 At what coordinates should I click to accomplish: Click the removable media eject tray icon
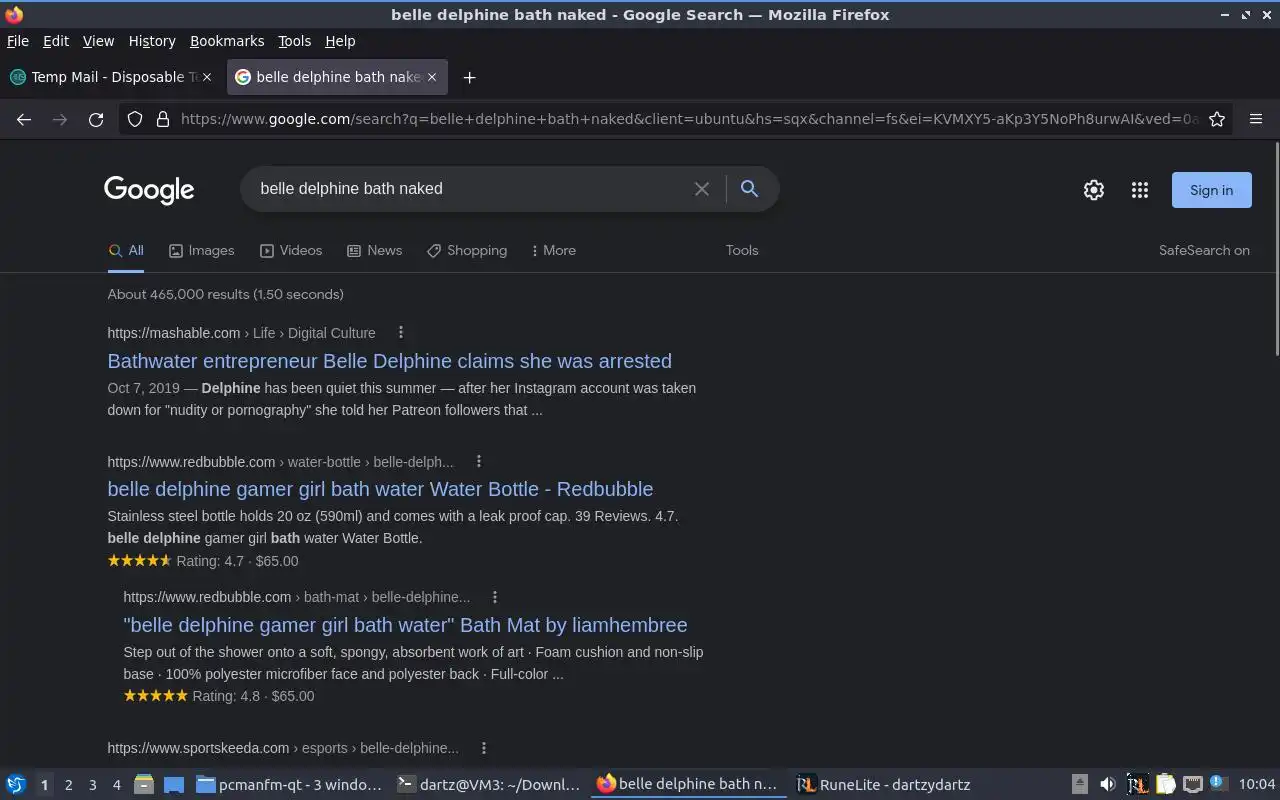click(x=1080, y=785)
